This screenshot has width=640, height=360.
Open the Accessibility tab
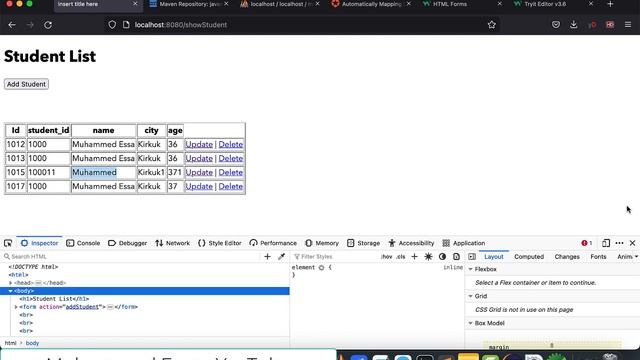pos(411,243)
